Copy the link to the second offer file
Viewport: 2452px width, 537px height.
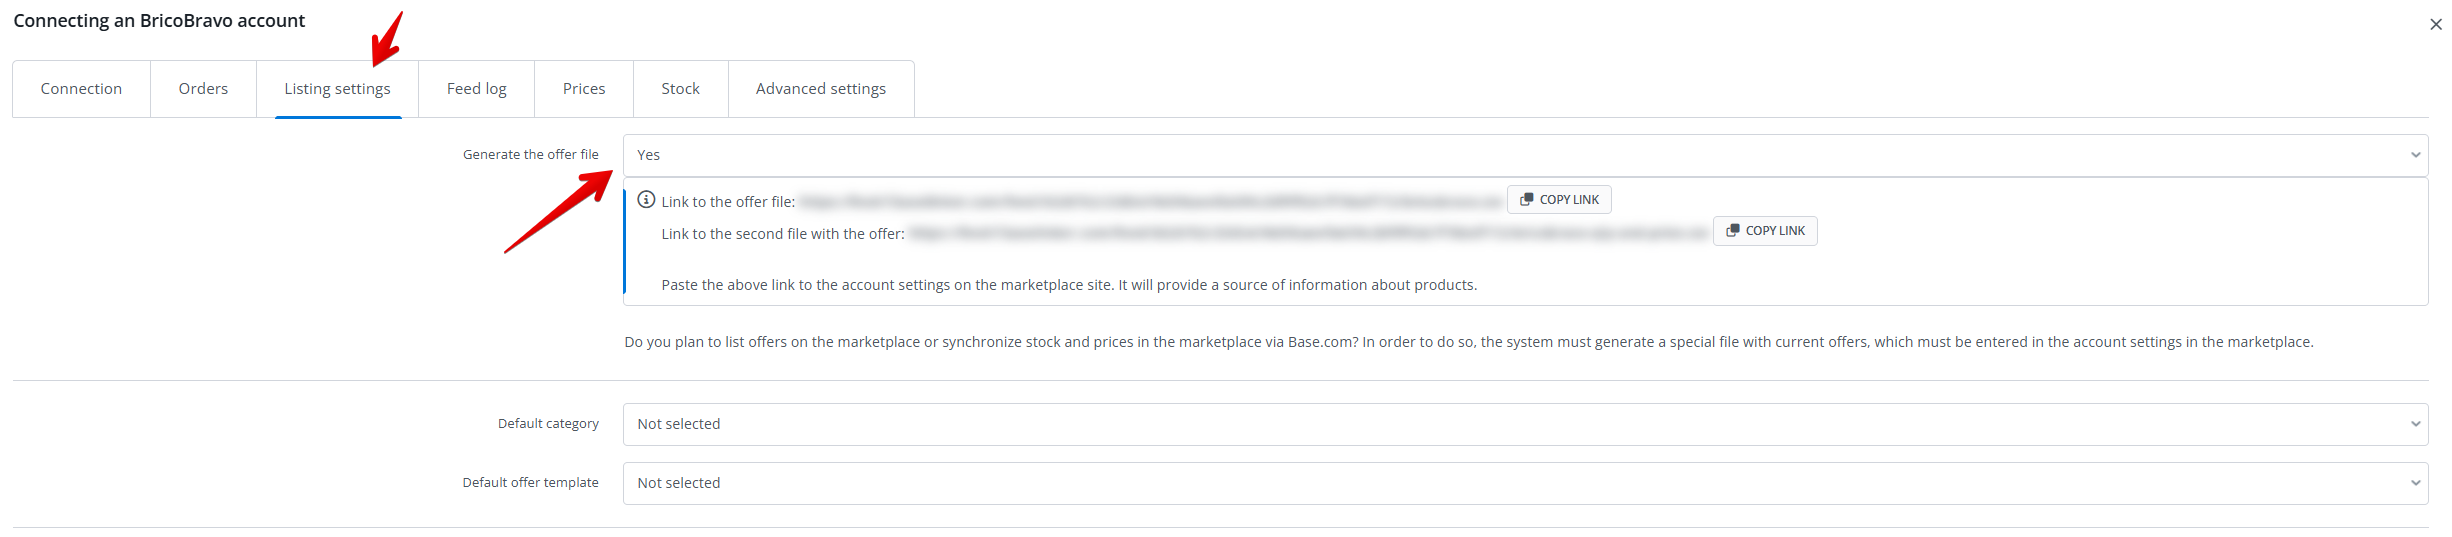1765,231
